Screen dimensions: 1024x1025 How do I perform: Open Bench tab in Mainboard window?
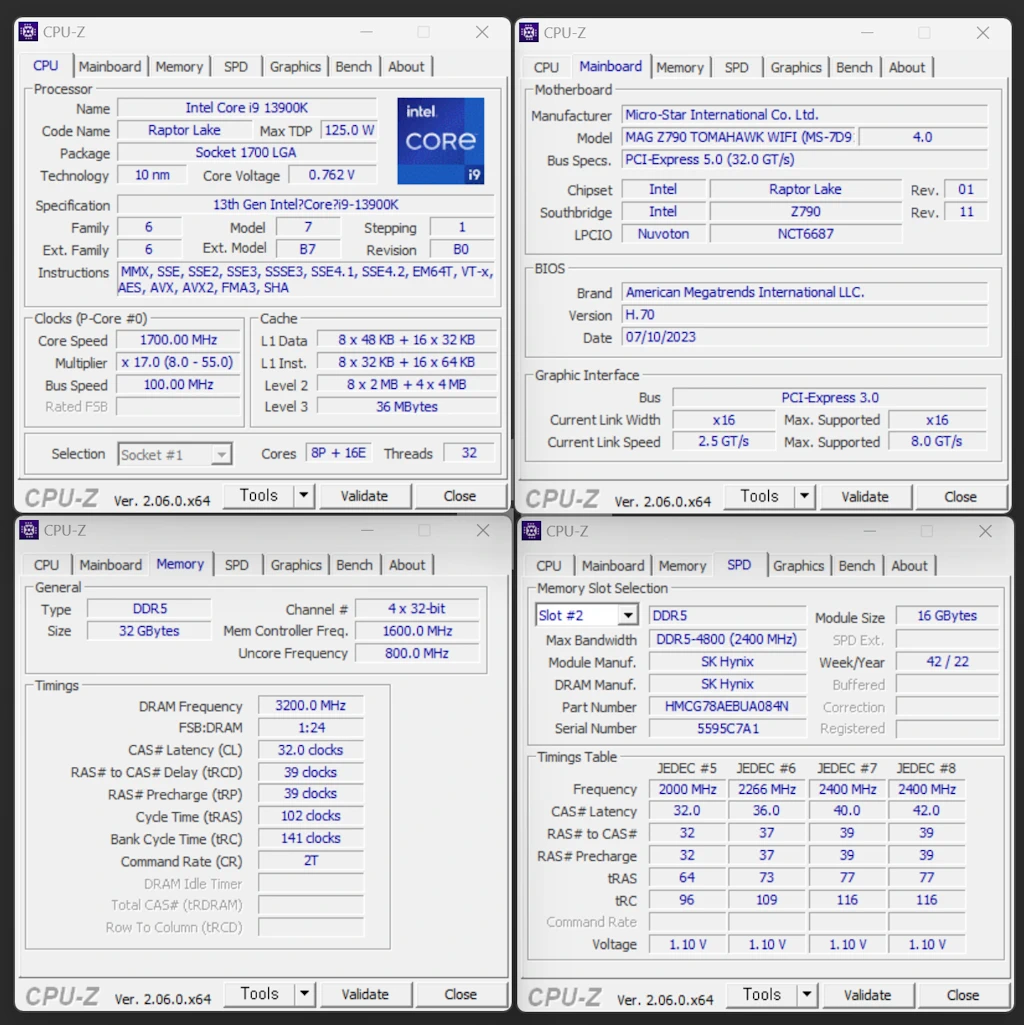click(855, 67)
